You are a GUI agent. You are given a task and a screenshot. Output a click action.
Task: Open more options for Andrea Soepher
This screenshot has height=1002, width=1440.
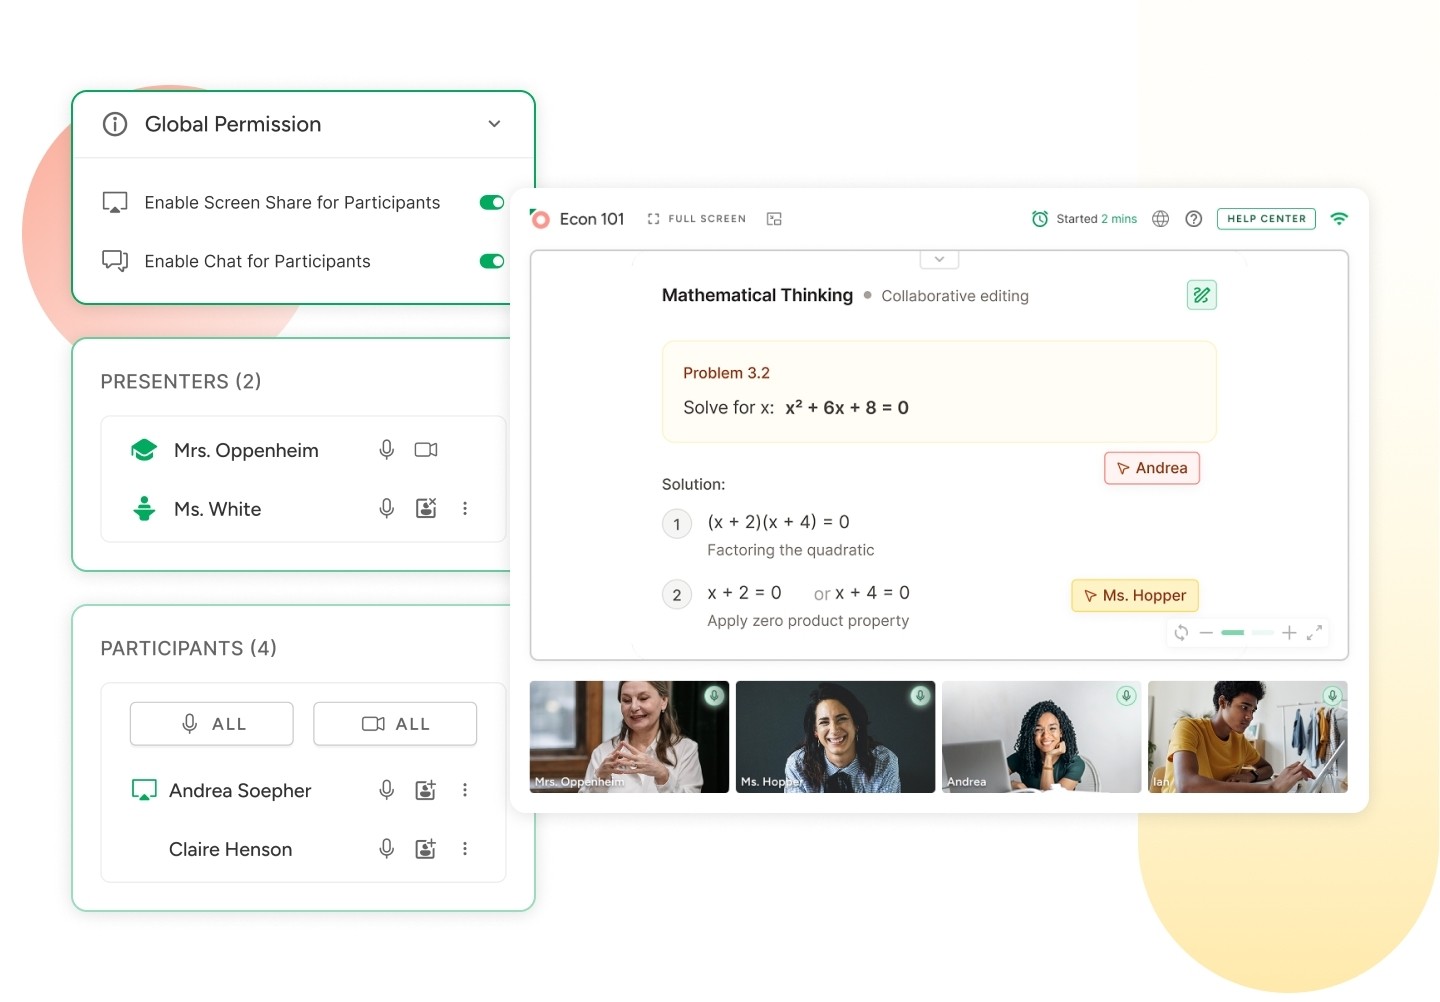point(465,790)
